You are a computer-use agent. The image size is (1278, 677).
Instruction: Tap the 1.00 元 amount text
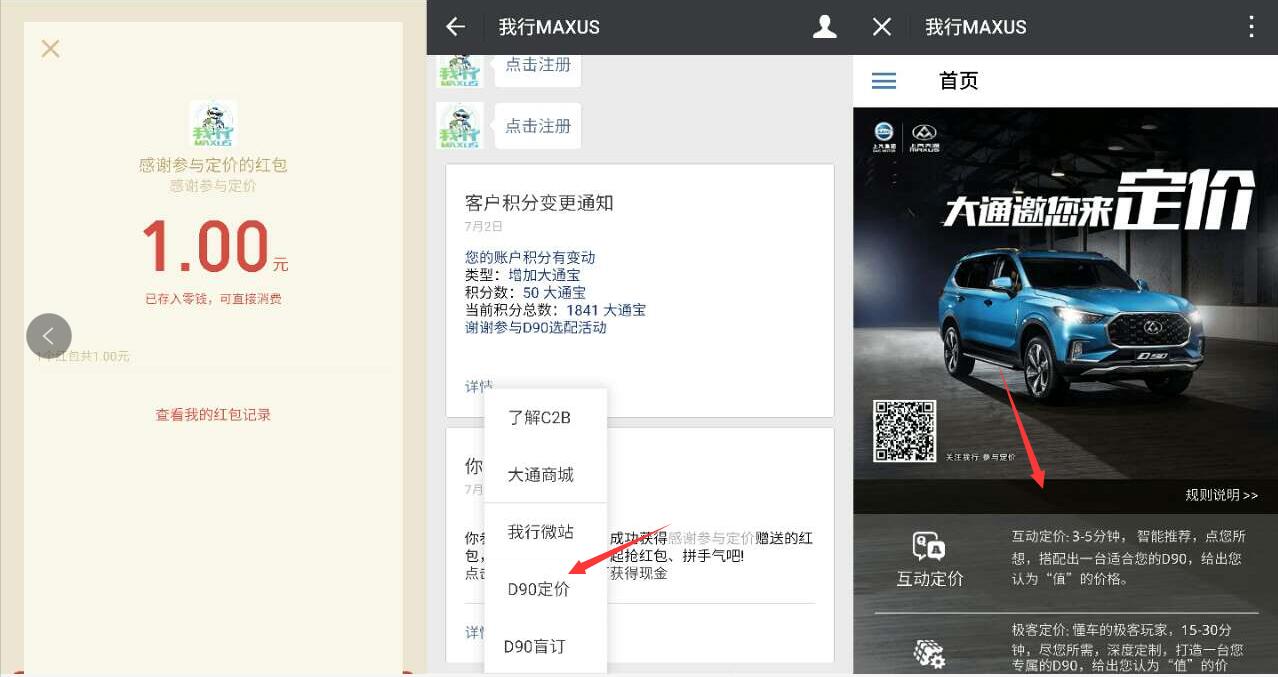[x=214, y=246]
